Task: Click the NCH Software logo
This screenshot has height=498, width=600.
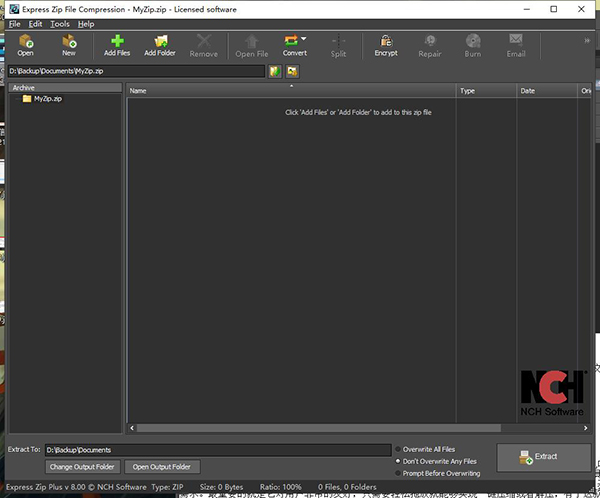Action: [552, 393]
